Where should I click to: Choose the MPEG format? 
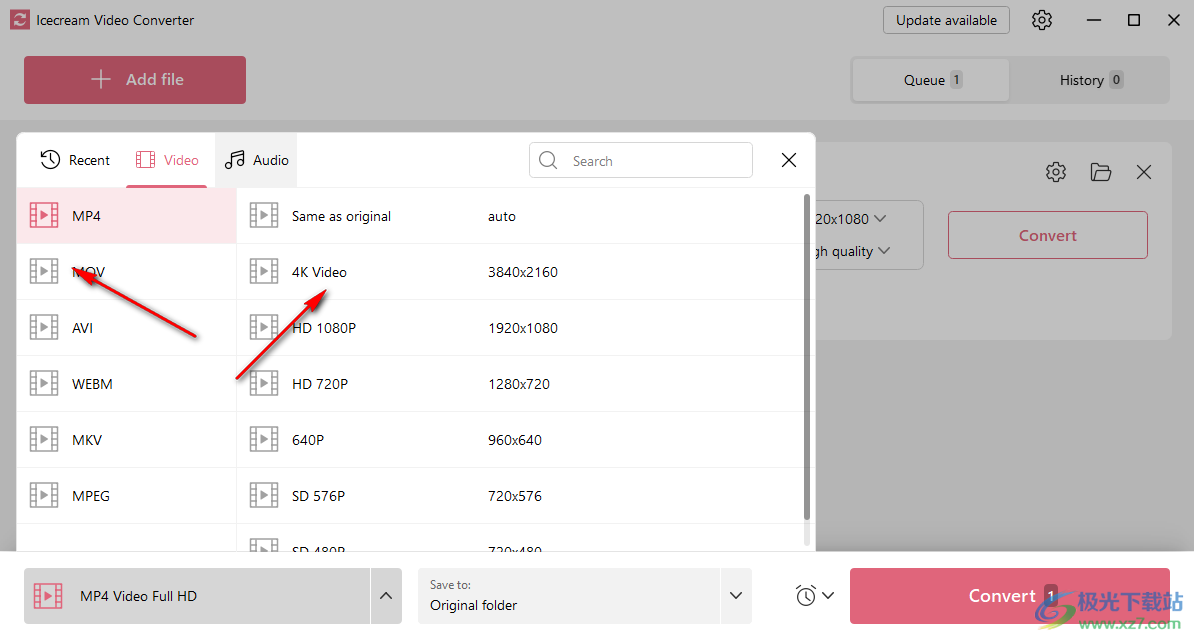coord(126,495)
